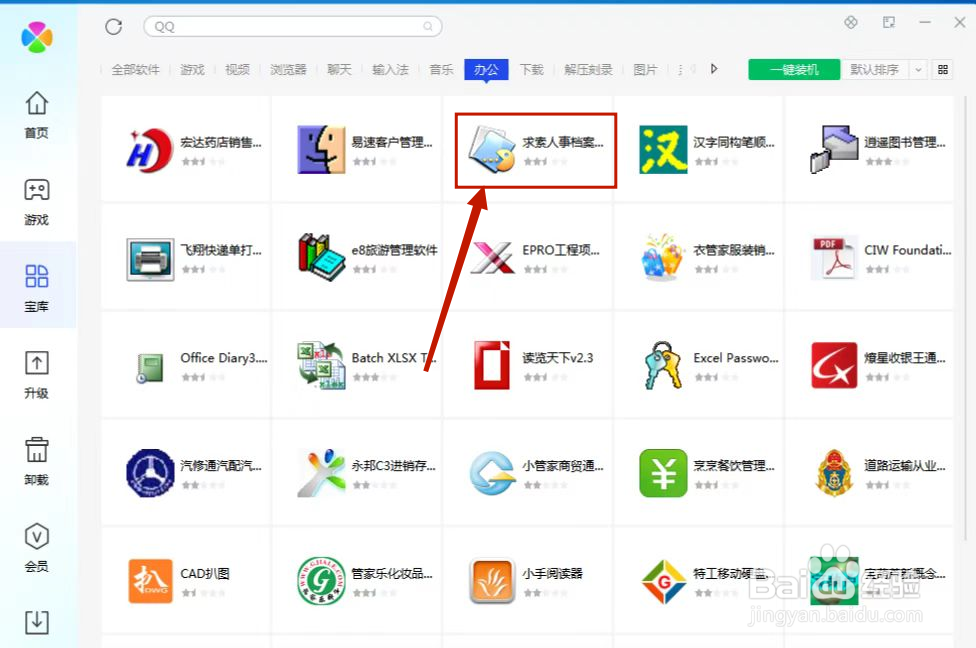Select the 浏览器 category tab

pos(288,69)
